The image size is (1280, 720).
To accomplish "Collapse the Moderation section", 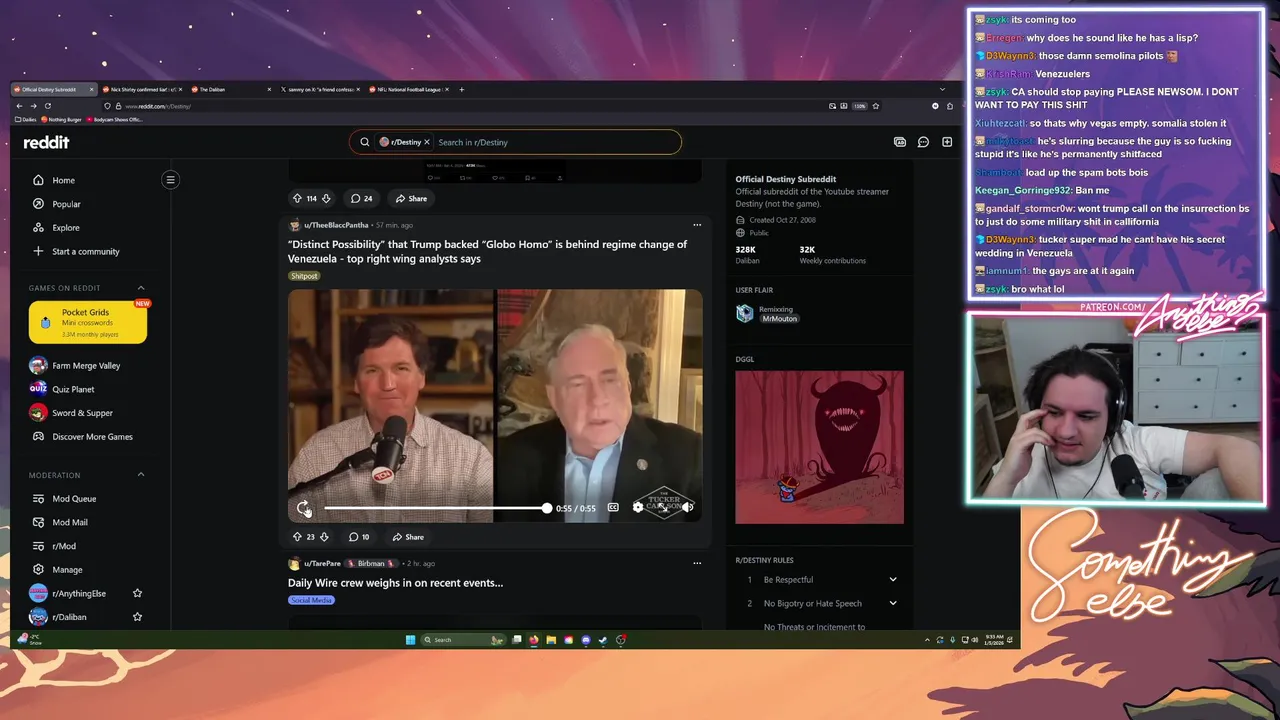I will 140,475.
